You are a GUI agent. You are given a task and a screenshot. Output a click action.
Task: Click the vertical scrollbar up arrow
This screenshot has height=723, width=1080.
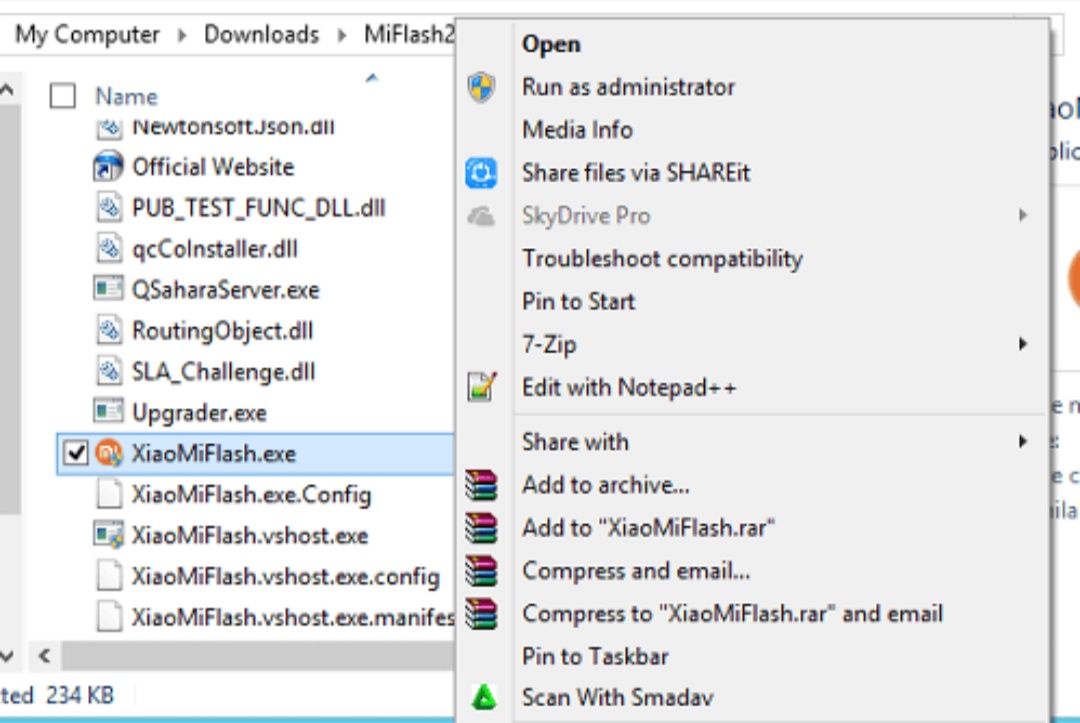coord(7,90)
